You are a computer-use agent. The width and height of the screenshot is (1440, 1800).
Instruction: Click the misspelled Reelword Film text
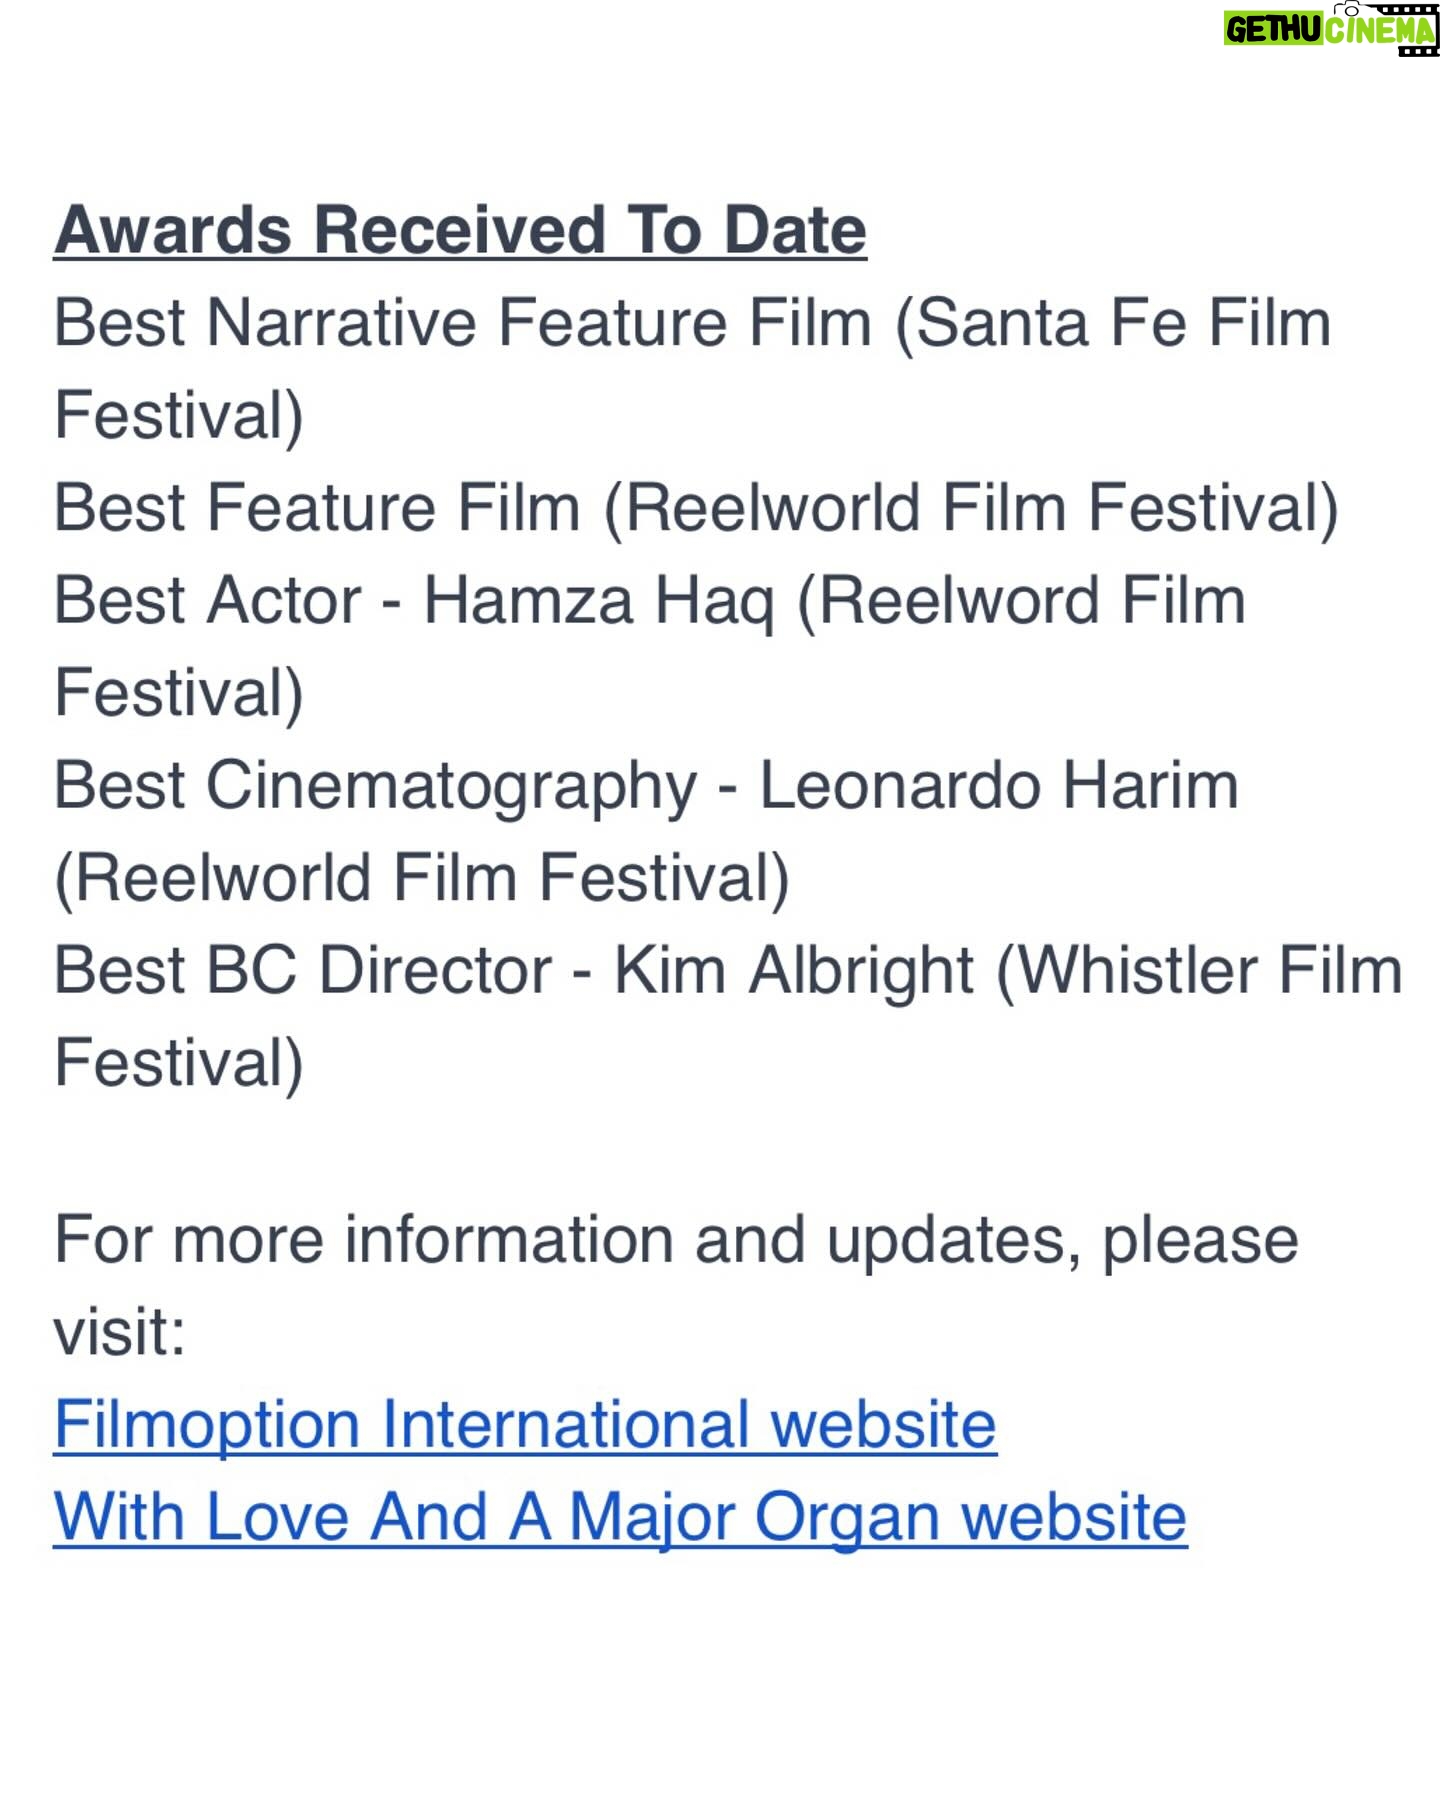point(1021,601)
